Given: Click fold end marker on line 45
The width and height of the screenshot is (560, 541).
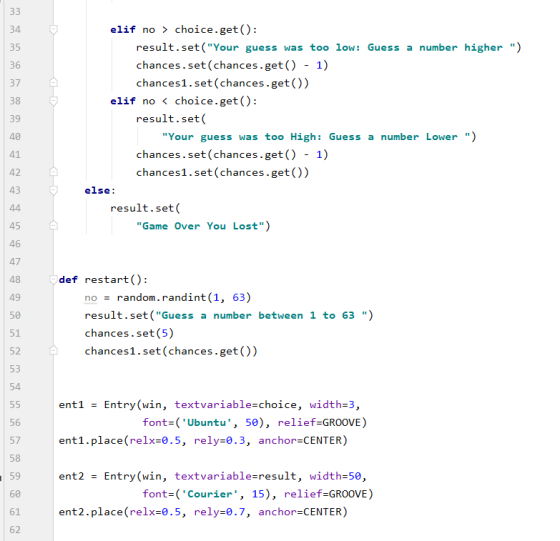Looking at the screenshot, I should [x=53, y=226].
